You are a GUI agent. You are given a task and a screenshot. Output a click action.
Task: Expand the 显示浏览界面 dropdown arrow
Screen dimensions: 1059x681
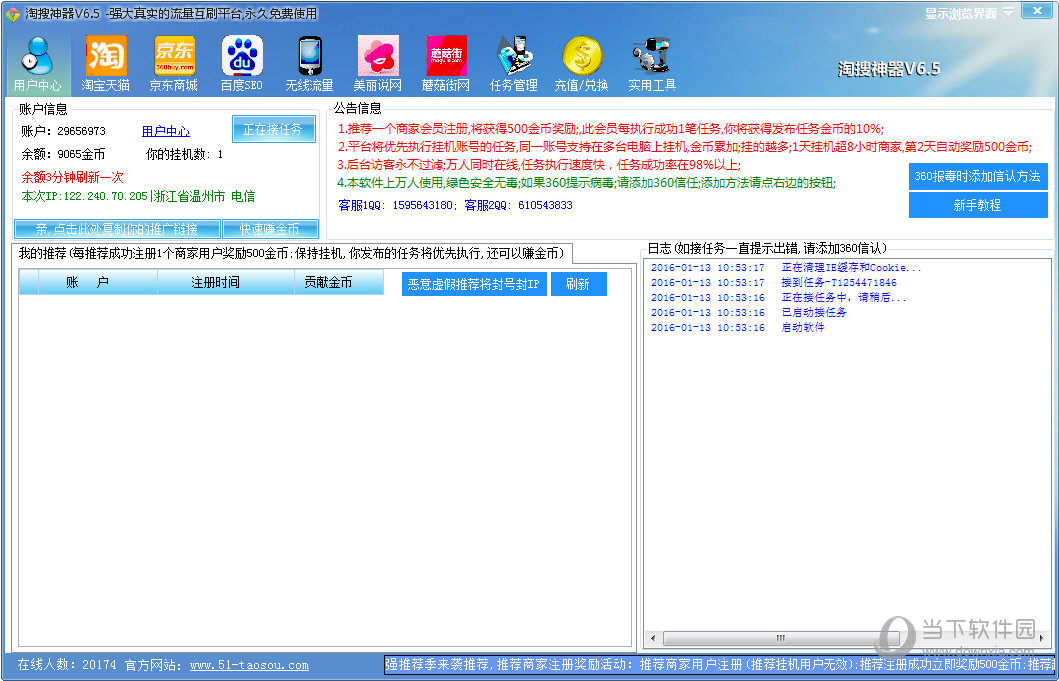tap(1008, 12)
